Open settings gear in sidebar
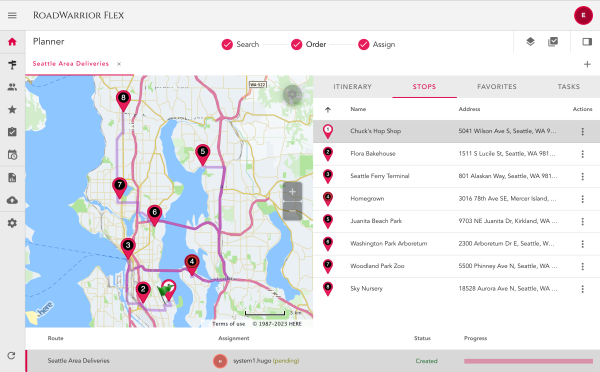 coord(12,223)
